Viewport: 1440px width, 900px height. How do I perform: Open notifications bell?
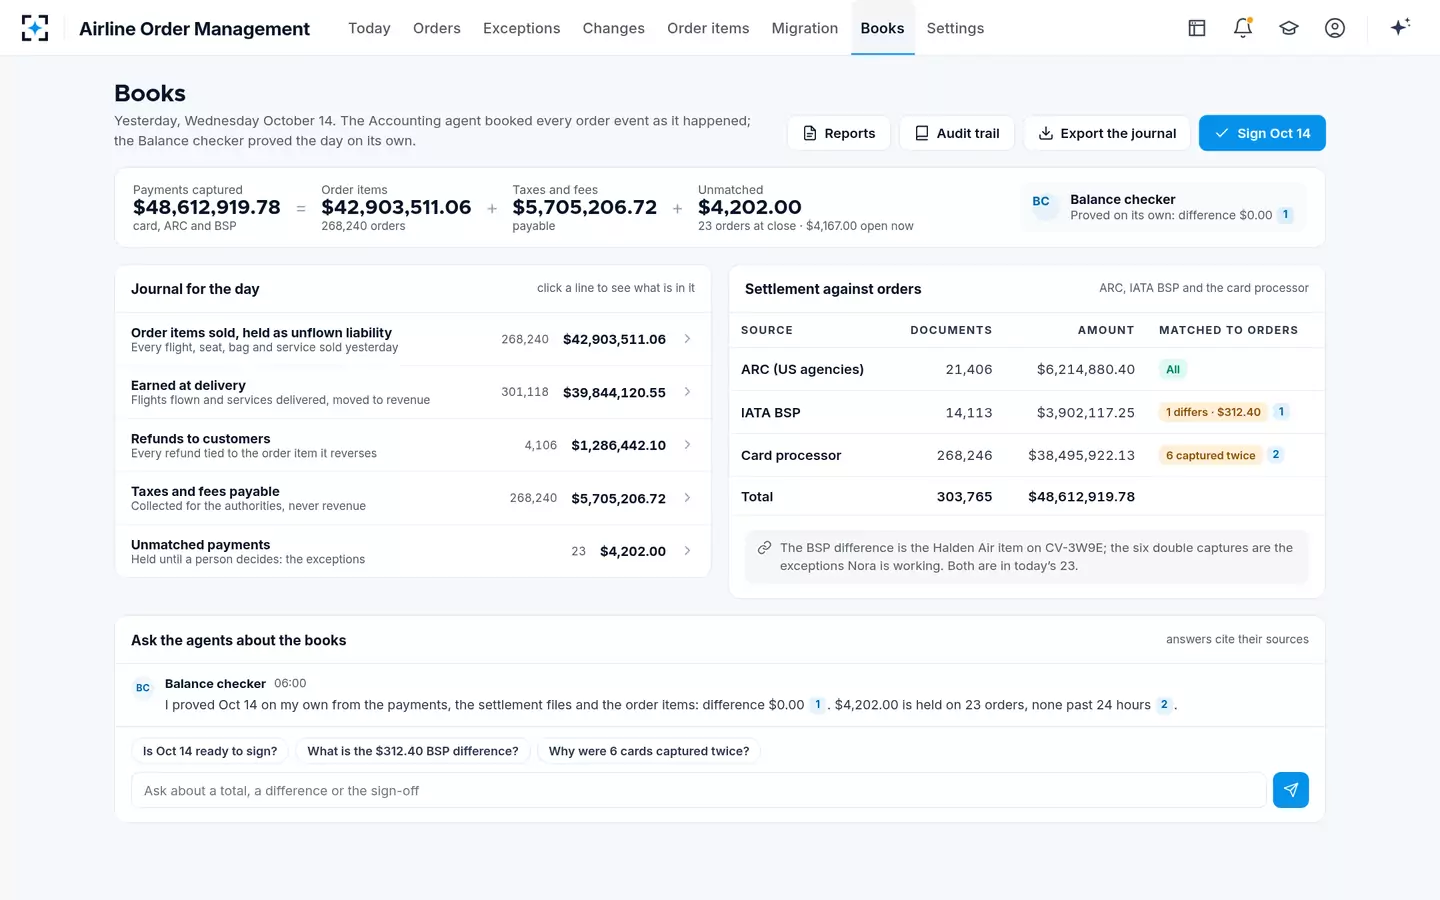[x=1243, y=28]
